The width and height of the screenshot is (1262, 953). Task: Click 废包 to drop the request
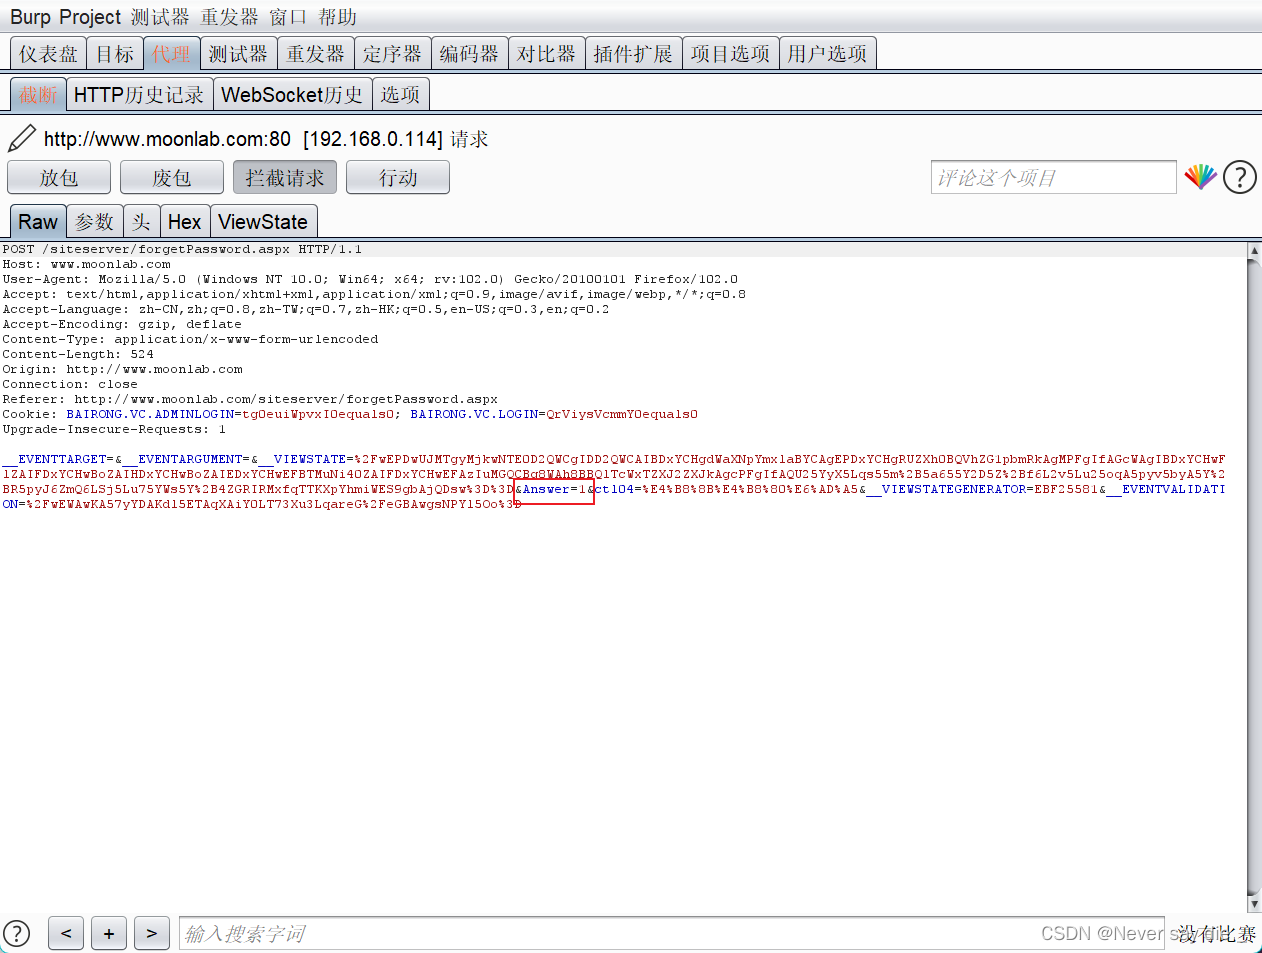point(172,177)
